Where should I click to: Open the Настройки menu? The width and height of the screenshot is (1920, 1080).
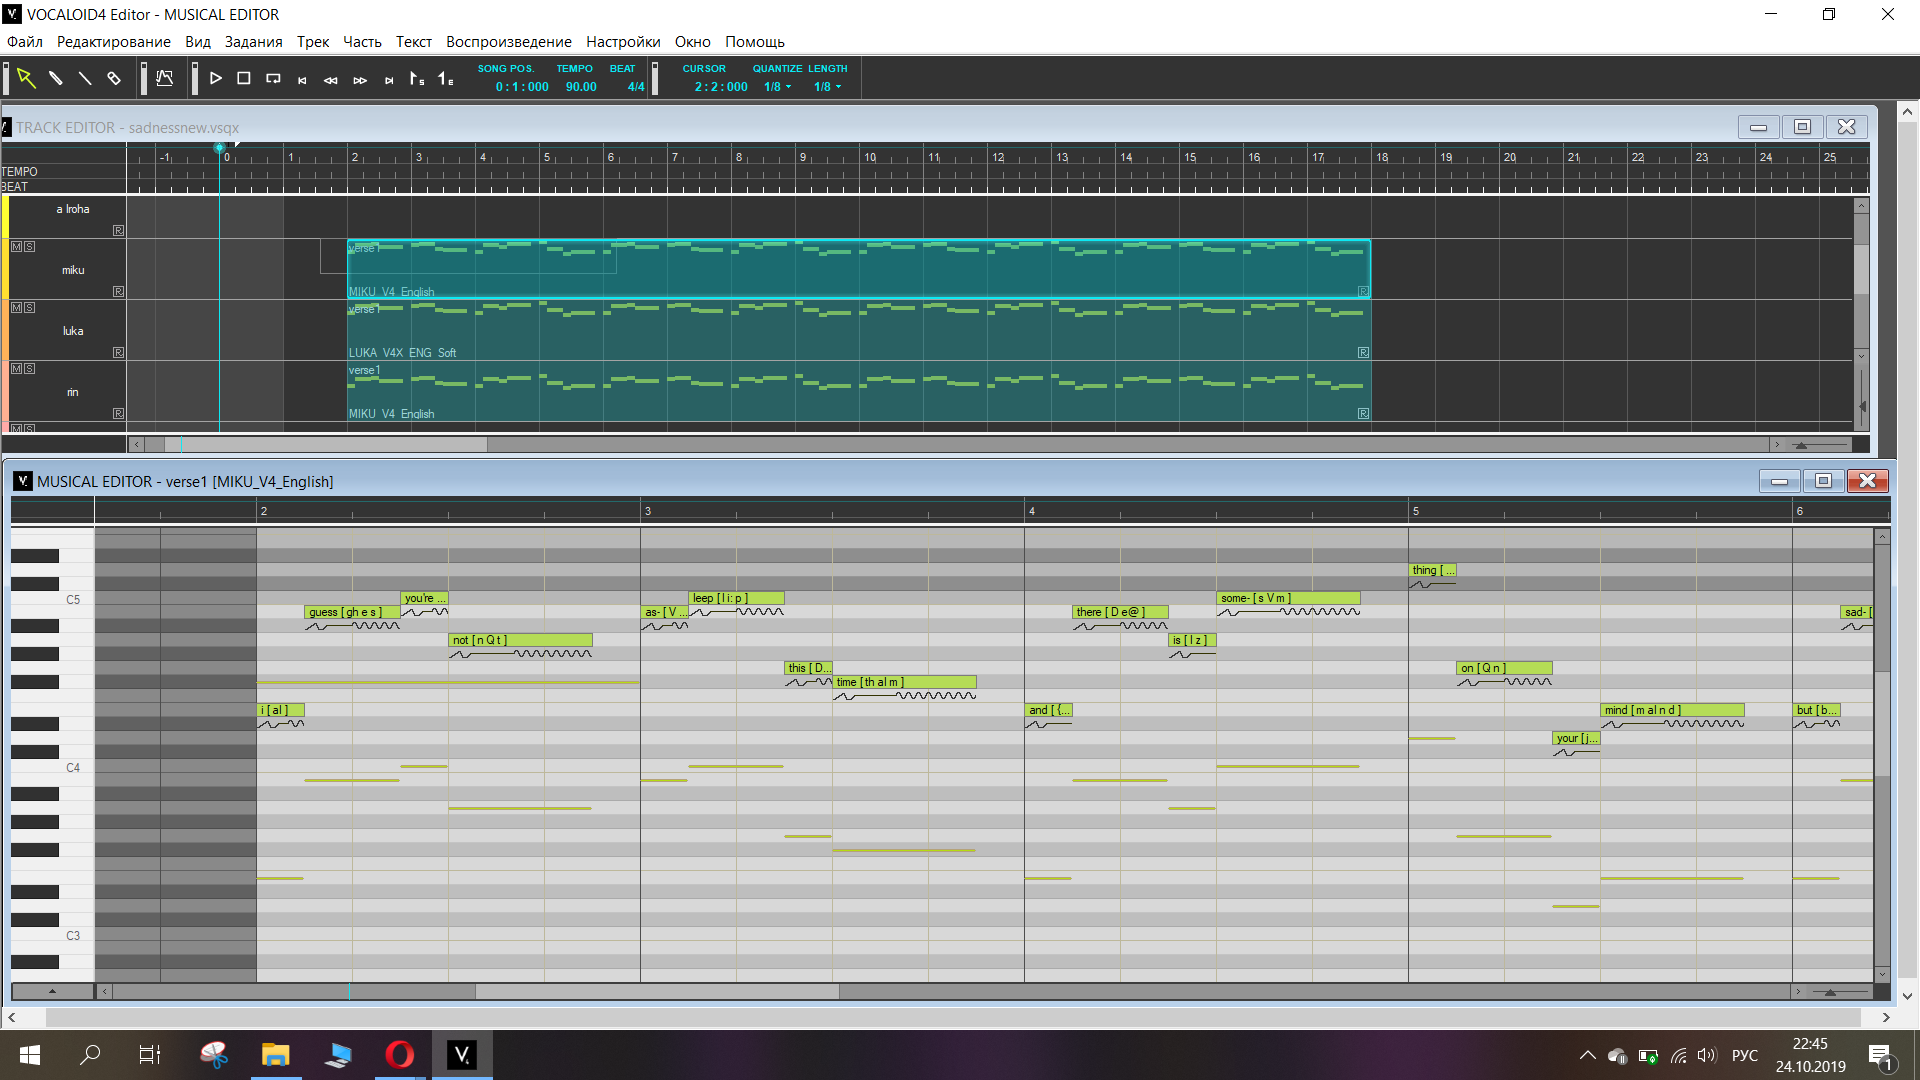622,42
